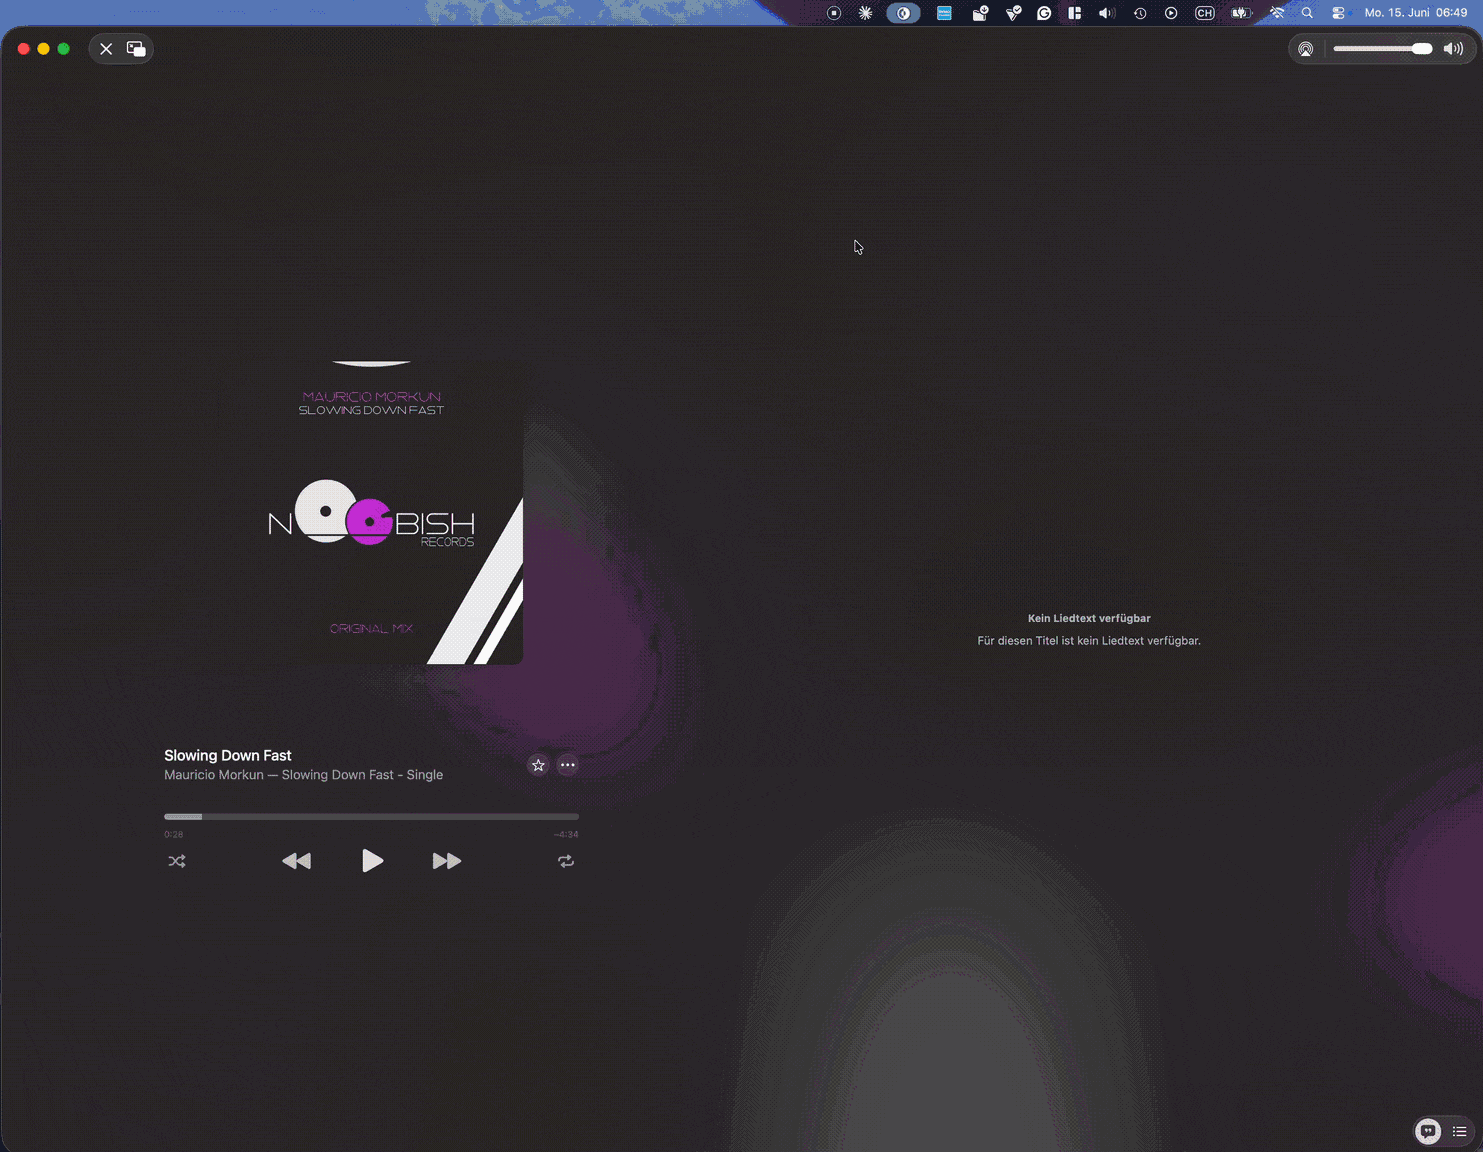Toggle repeat mode
The height and width of the screenshot is (1152, 1483).
click(x=566, y=861)
